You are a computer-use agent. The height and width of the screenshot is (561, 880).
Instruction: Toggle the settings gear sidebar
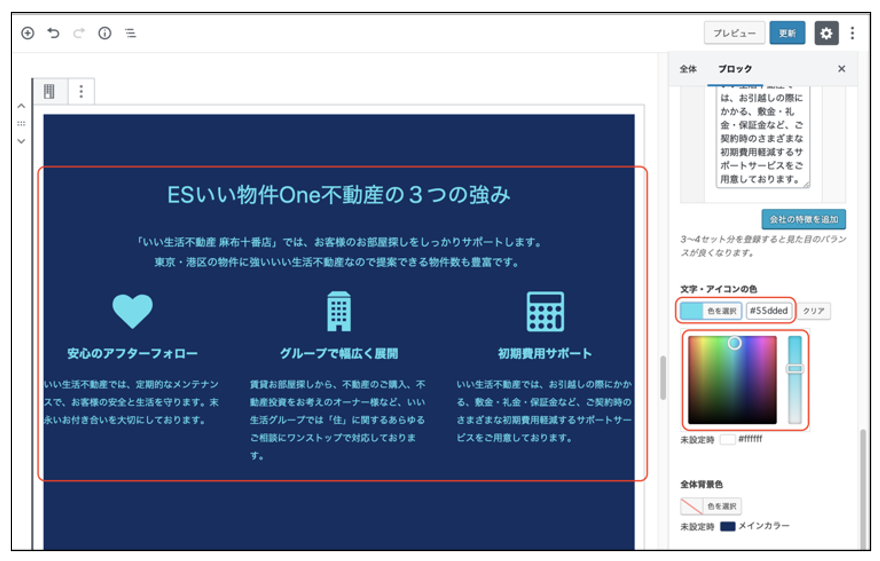coord(826,33)
